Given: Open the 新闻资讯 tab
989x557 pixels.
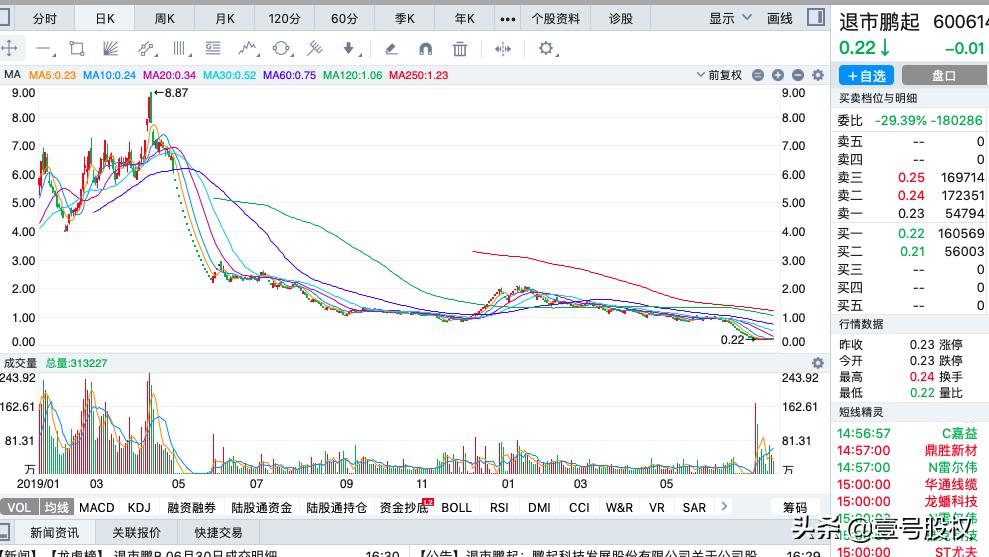Looking at the screenshot, I should (54, 532).
